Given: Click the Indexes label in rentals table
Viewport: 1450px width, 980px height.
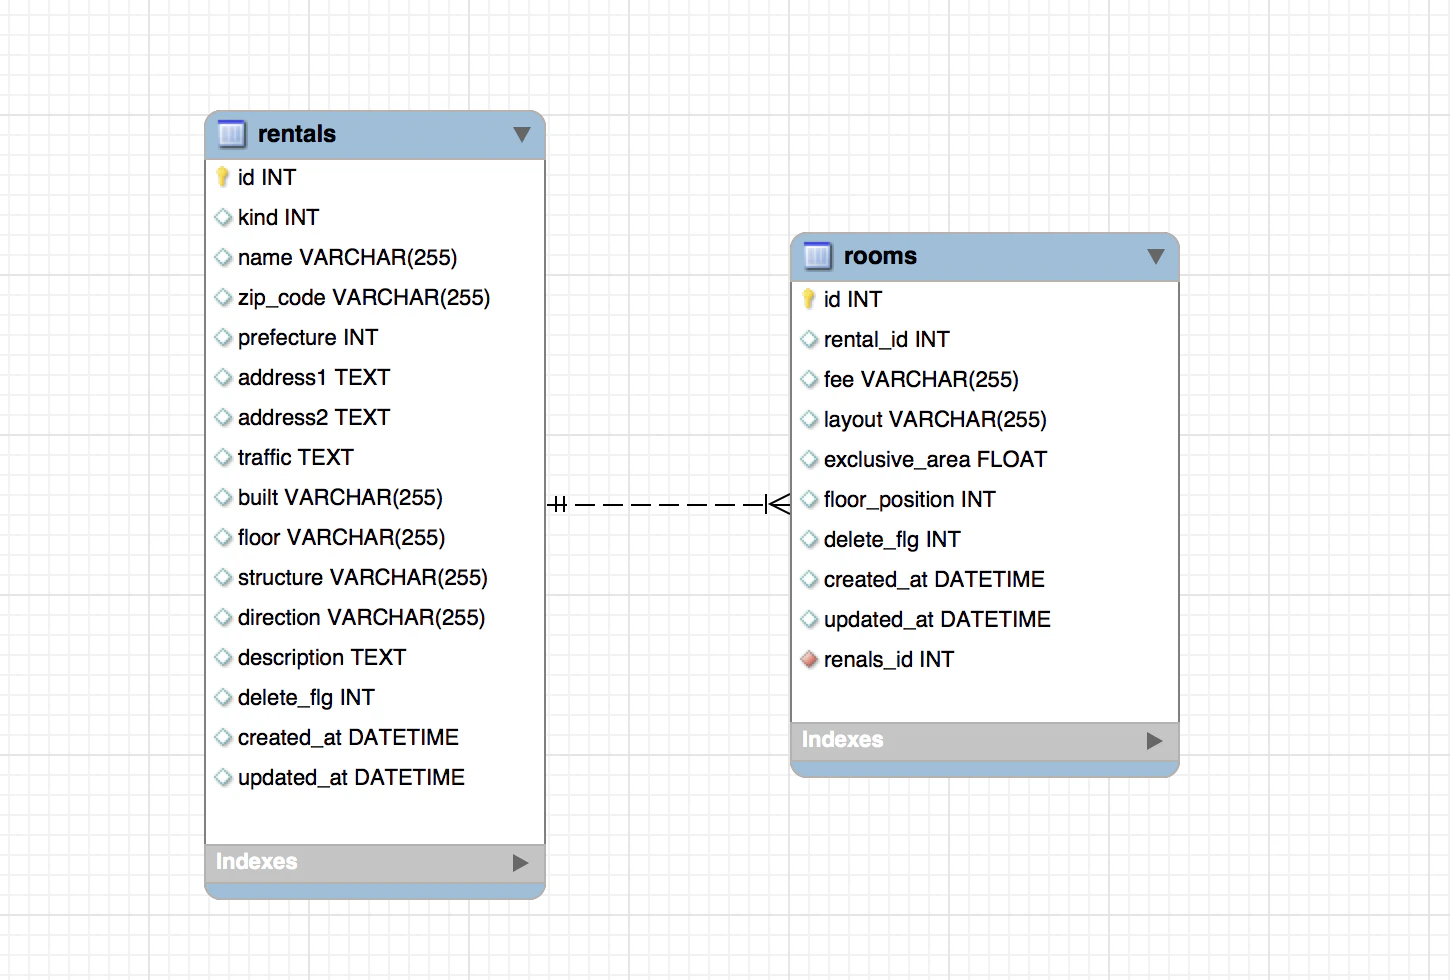Looking at the screenshot, I should coord(257,862).
